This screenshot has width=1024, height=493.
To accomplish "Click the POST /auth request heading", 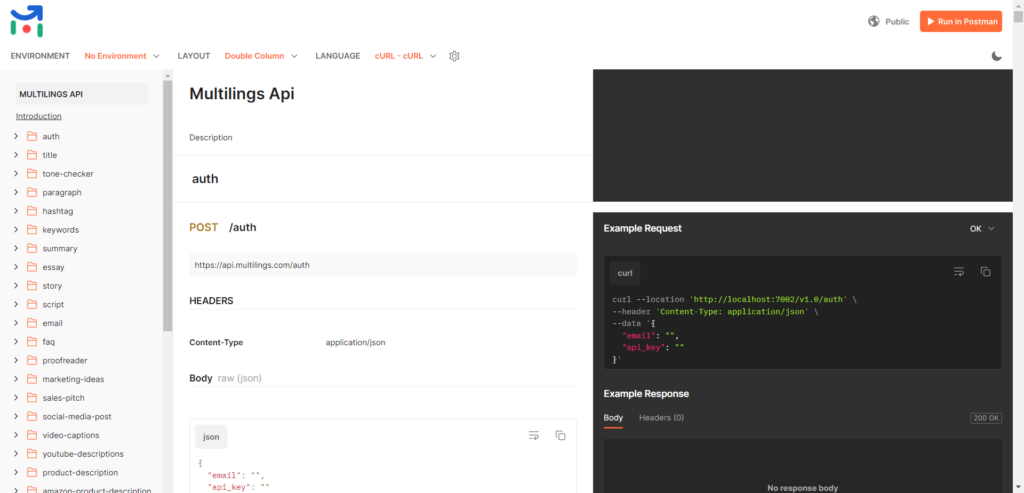I will (223, 227).
